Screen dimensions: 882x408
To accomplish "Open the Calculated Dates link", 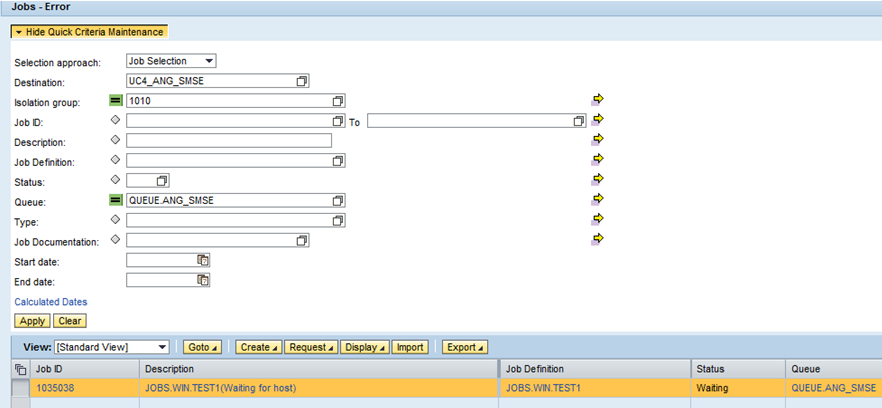I will click(50, 301).
